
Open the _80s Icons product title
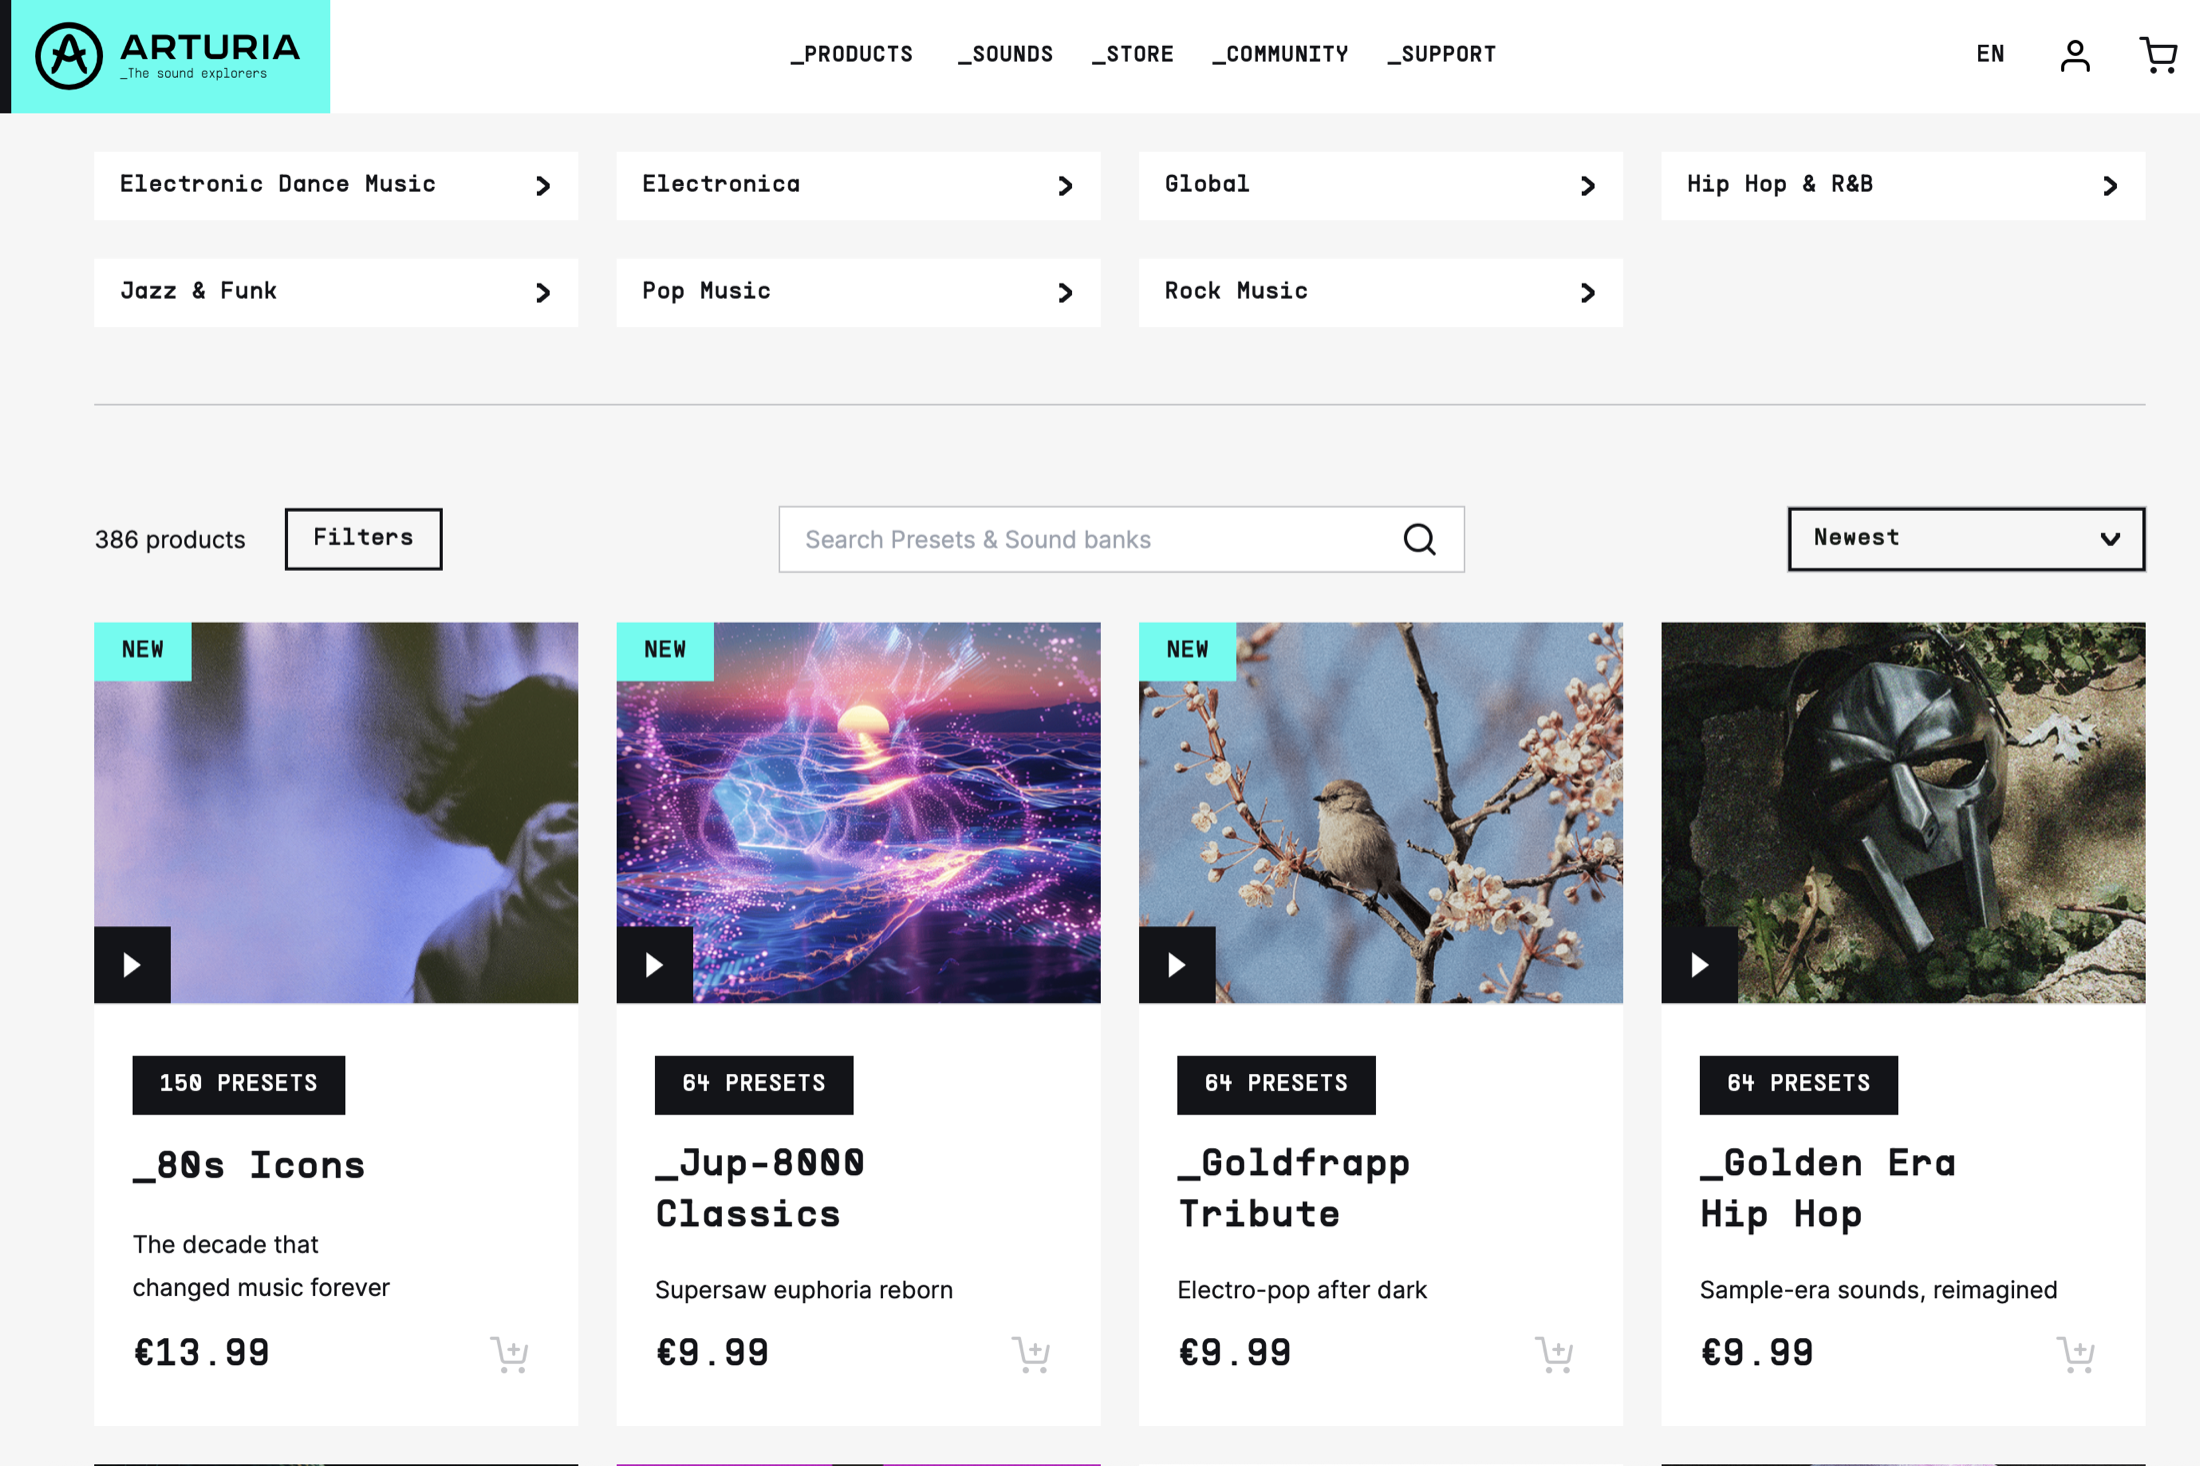(x=249, y=1165)
